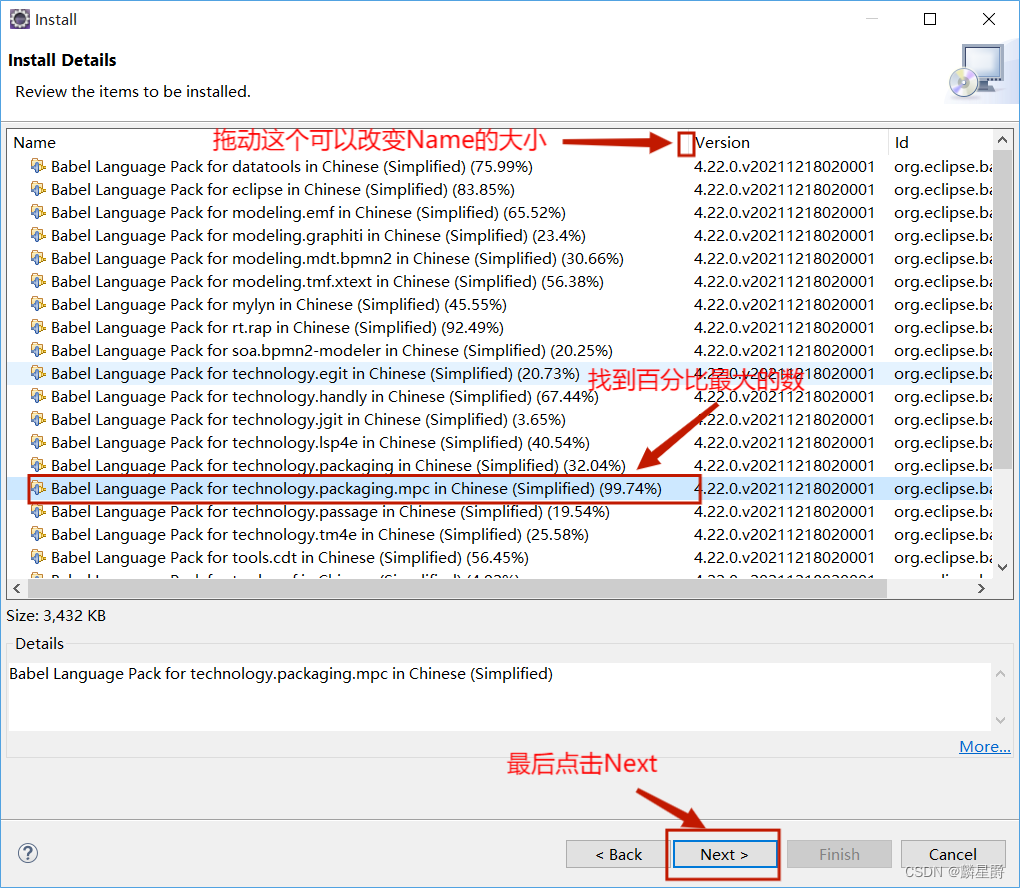Select the technology.egit (20.73%) row
1020x888 pixels.
[500, 373]
